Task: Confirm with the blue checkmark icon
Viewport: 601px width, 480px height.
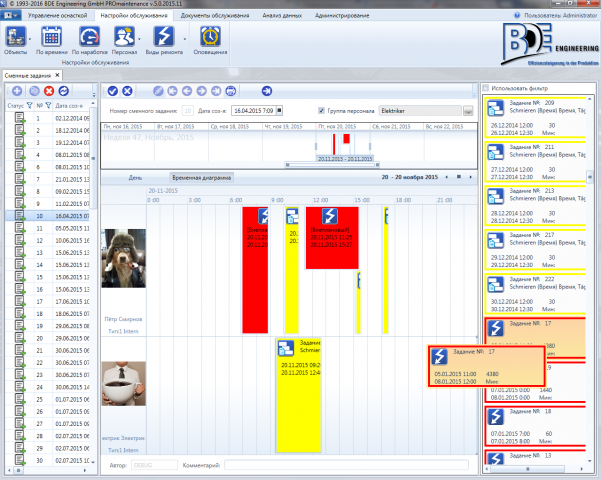Action: [113, 91]
